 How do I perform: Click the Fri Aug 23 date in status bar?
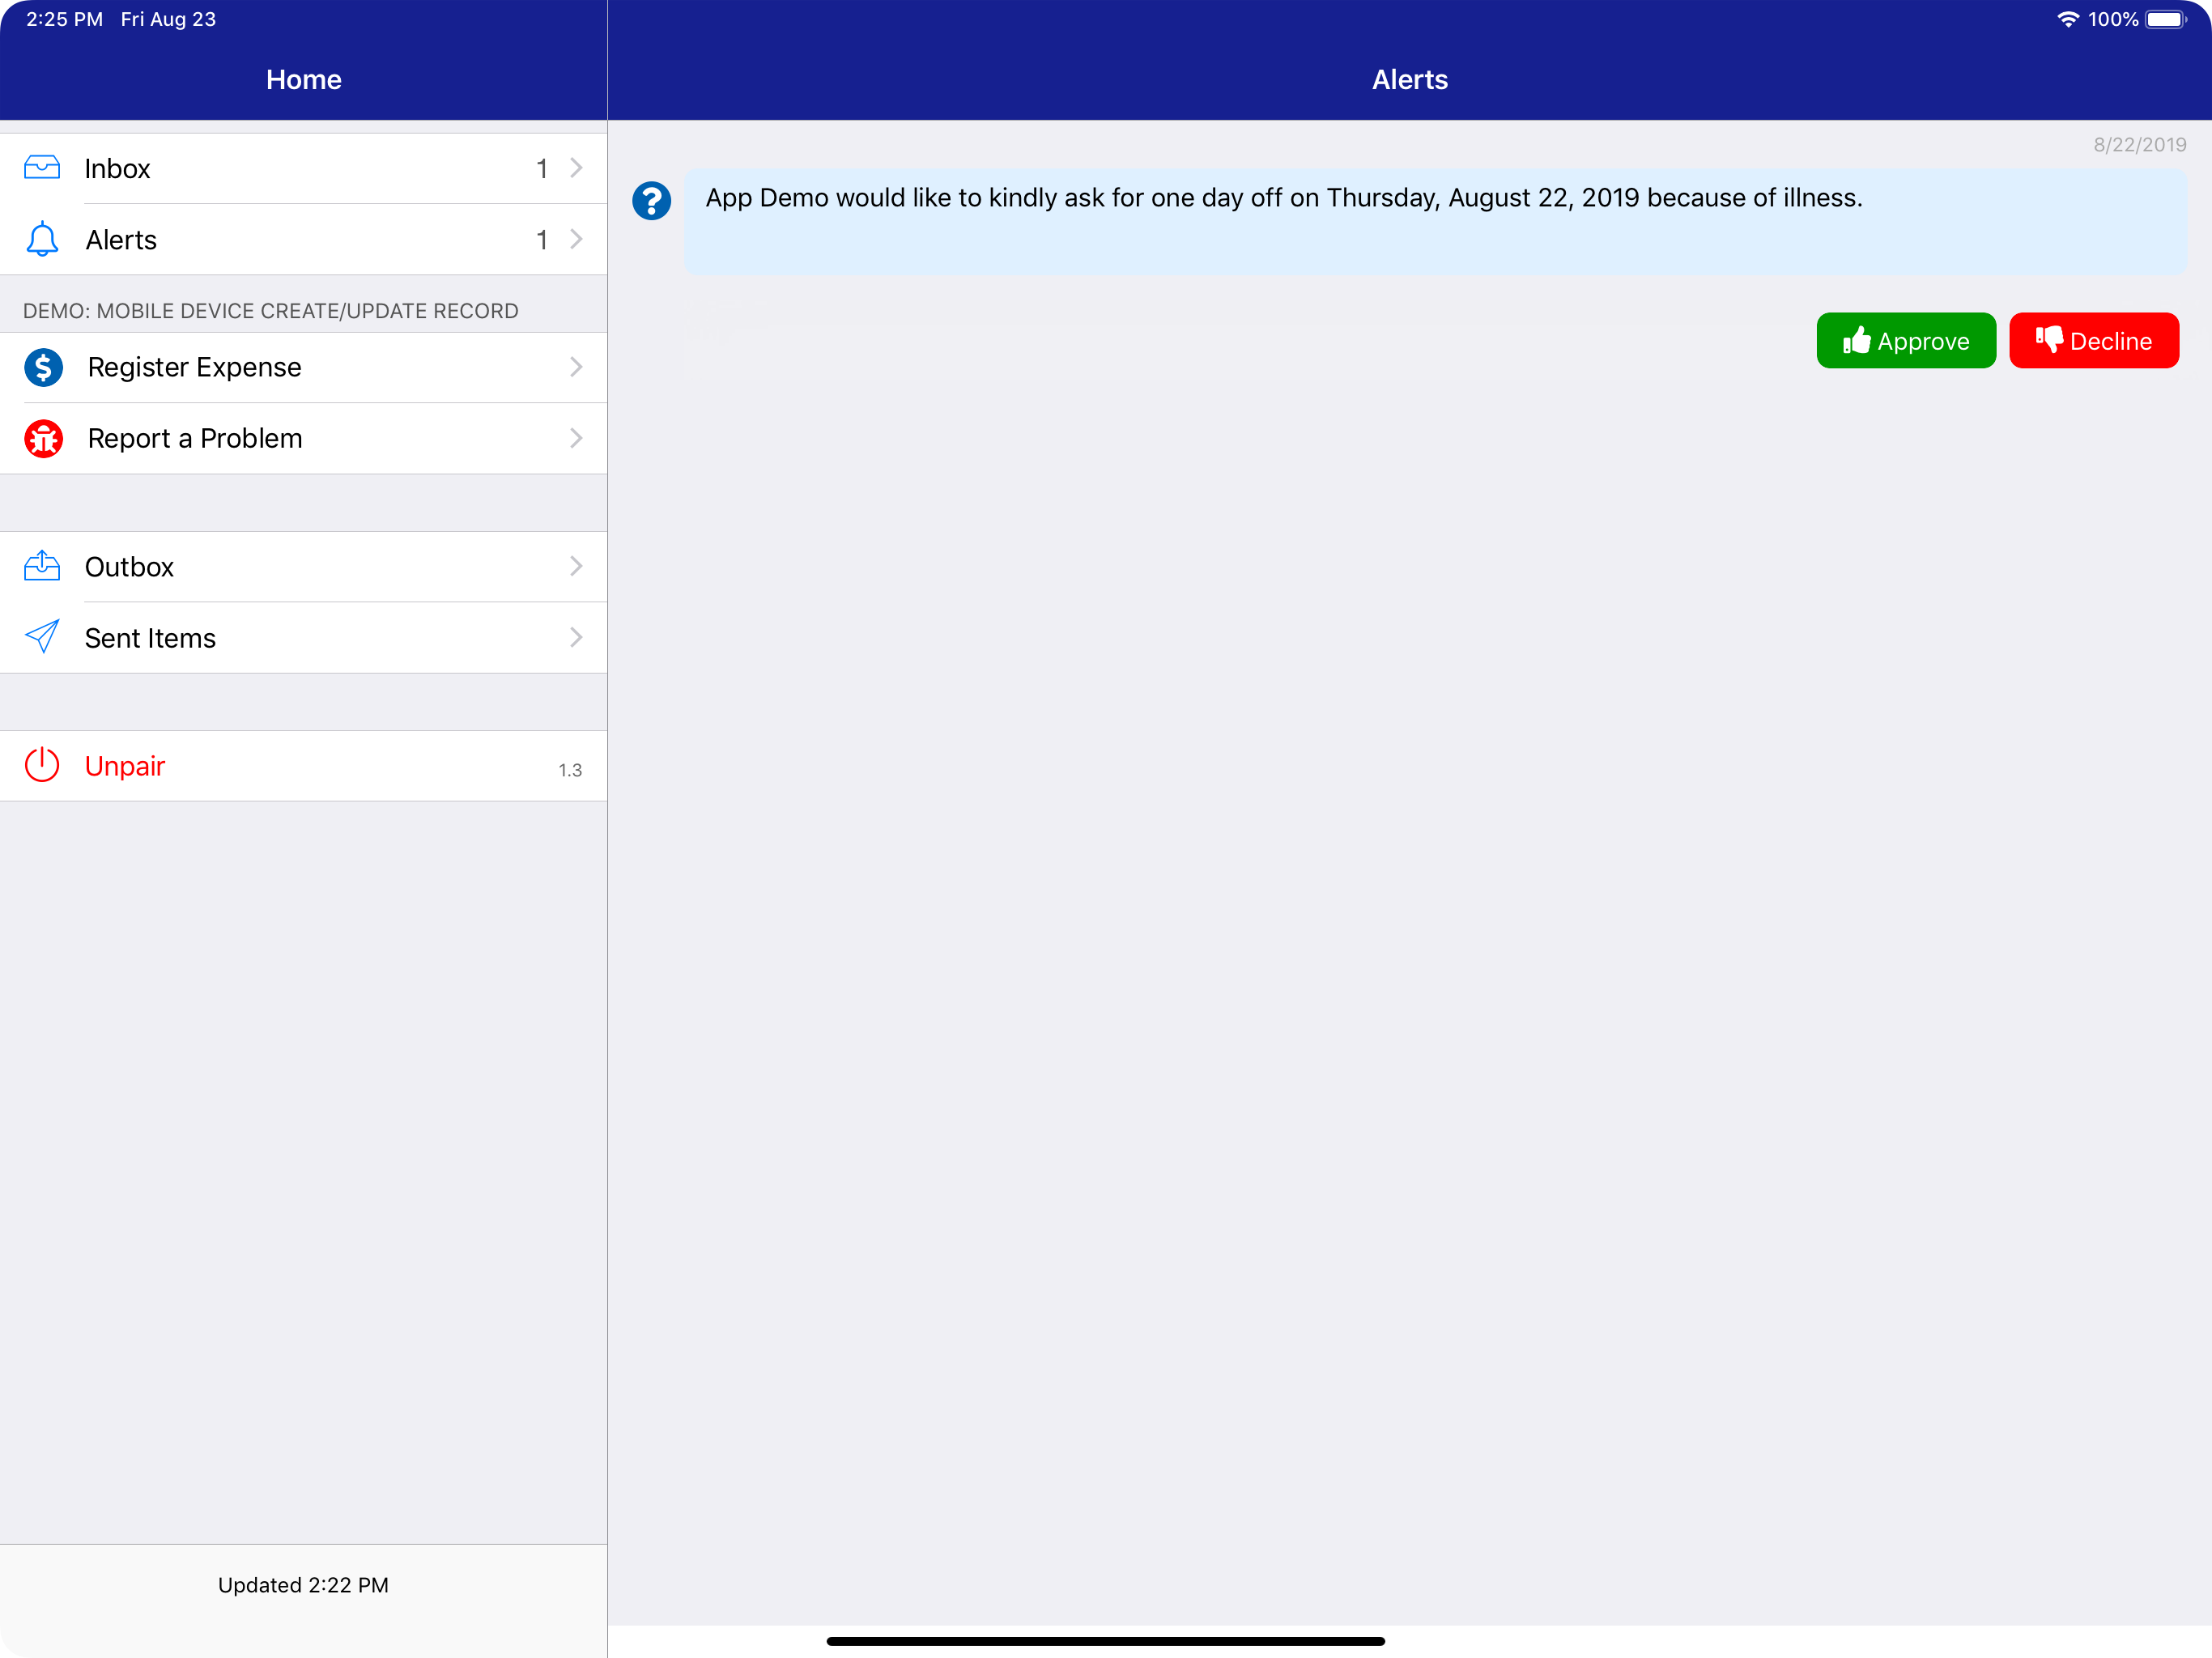pos(168,19)
